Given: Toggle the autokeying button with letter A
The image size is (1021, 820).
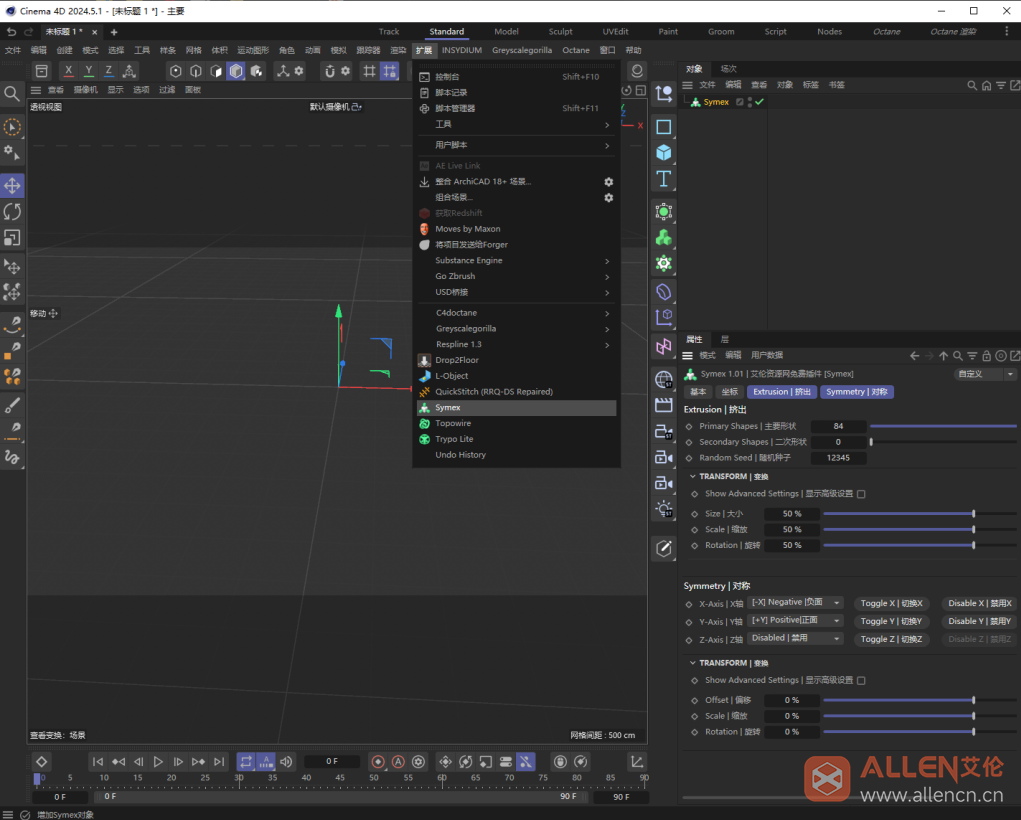Looking at the screenshot, I should [398, 761].
